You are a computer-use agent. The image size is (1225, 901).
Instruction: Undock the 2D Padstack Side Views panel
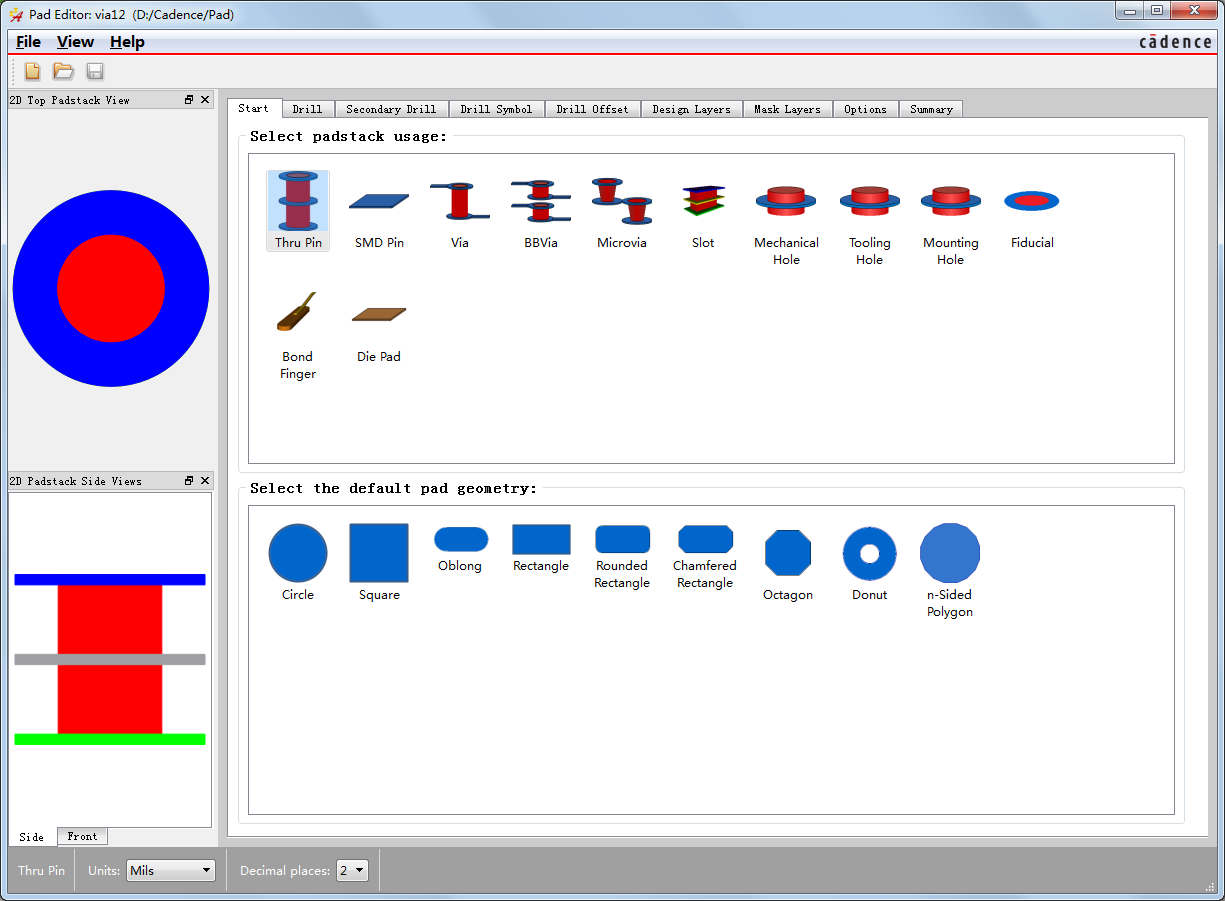[x=189, y=481]
